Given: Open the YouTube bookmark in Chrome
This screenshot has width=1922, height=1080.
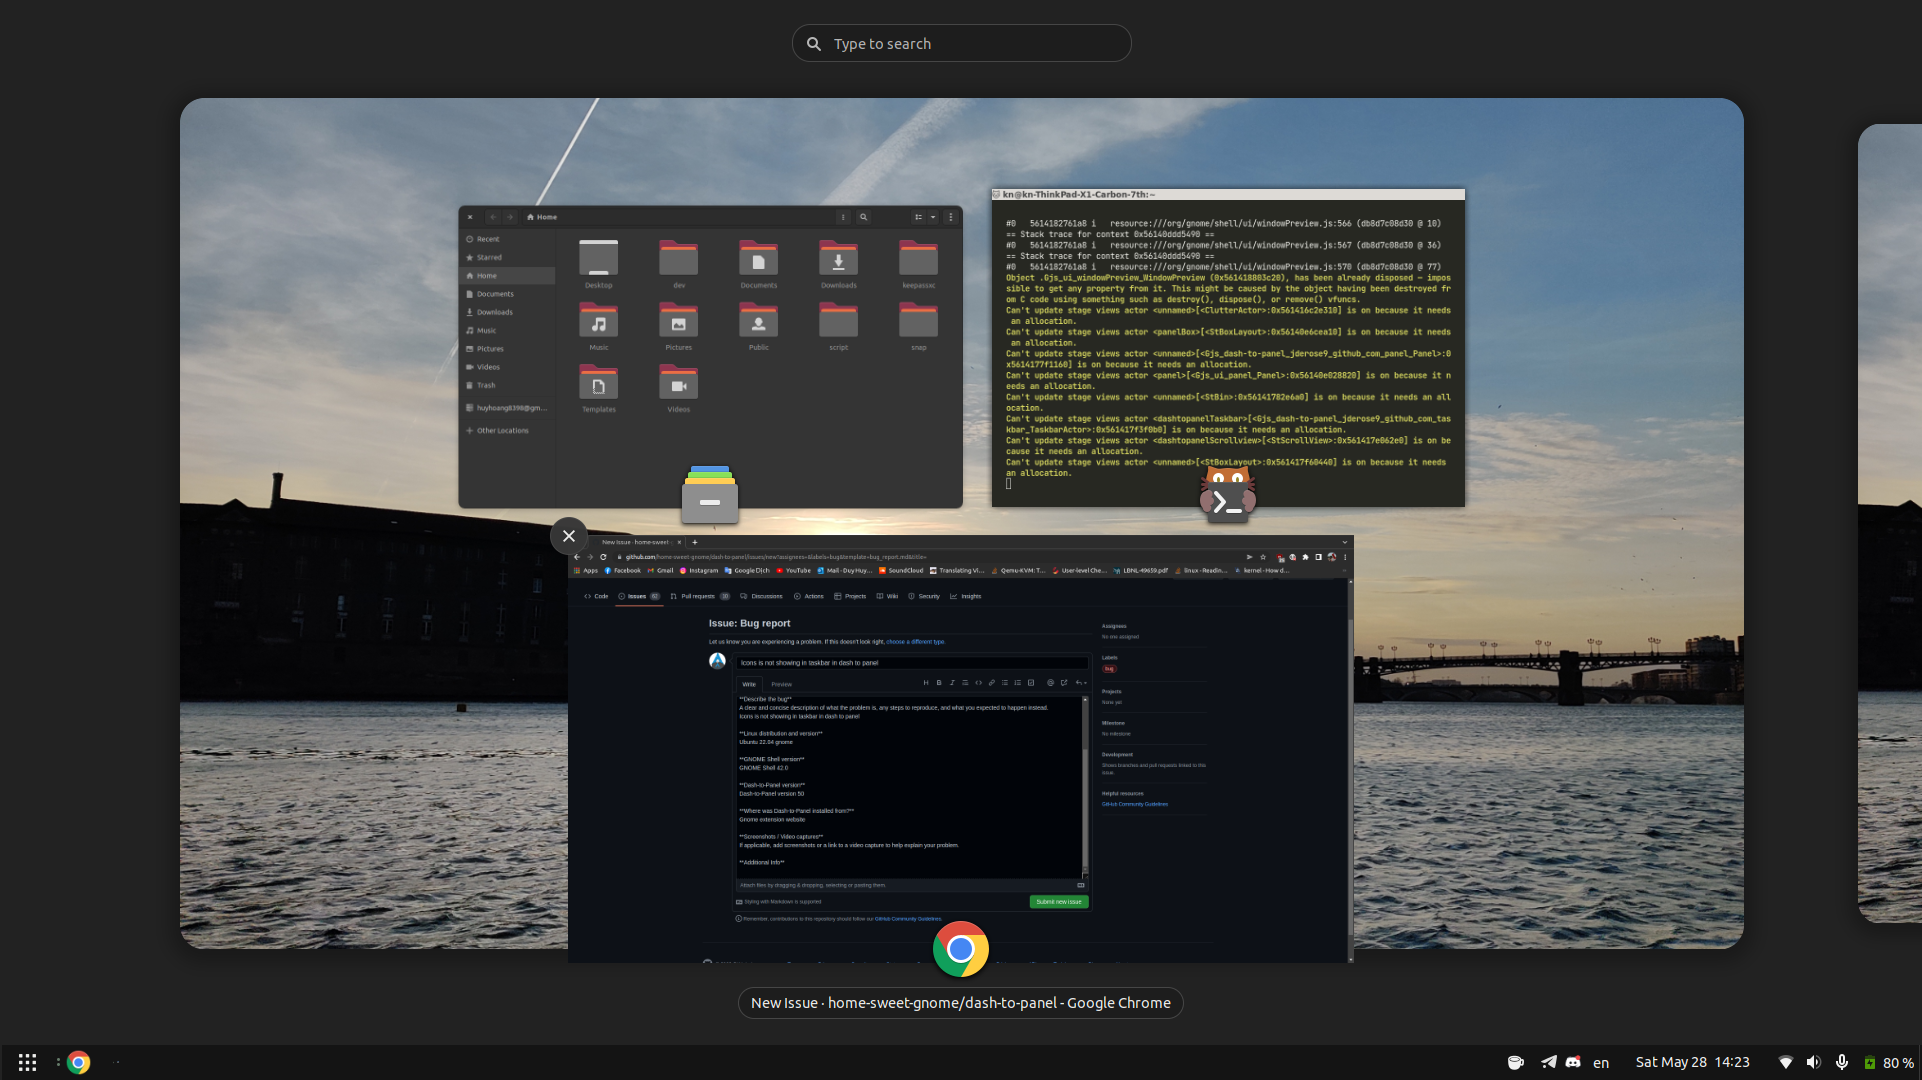Looking at the screenshot, I should pos(793,570).
